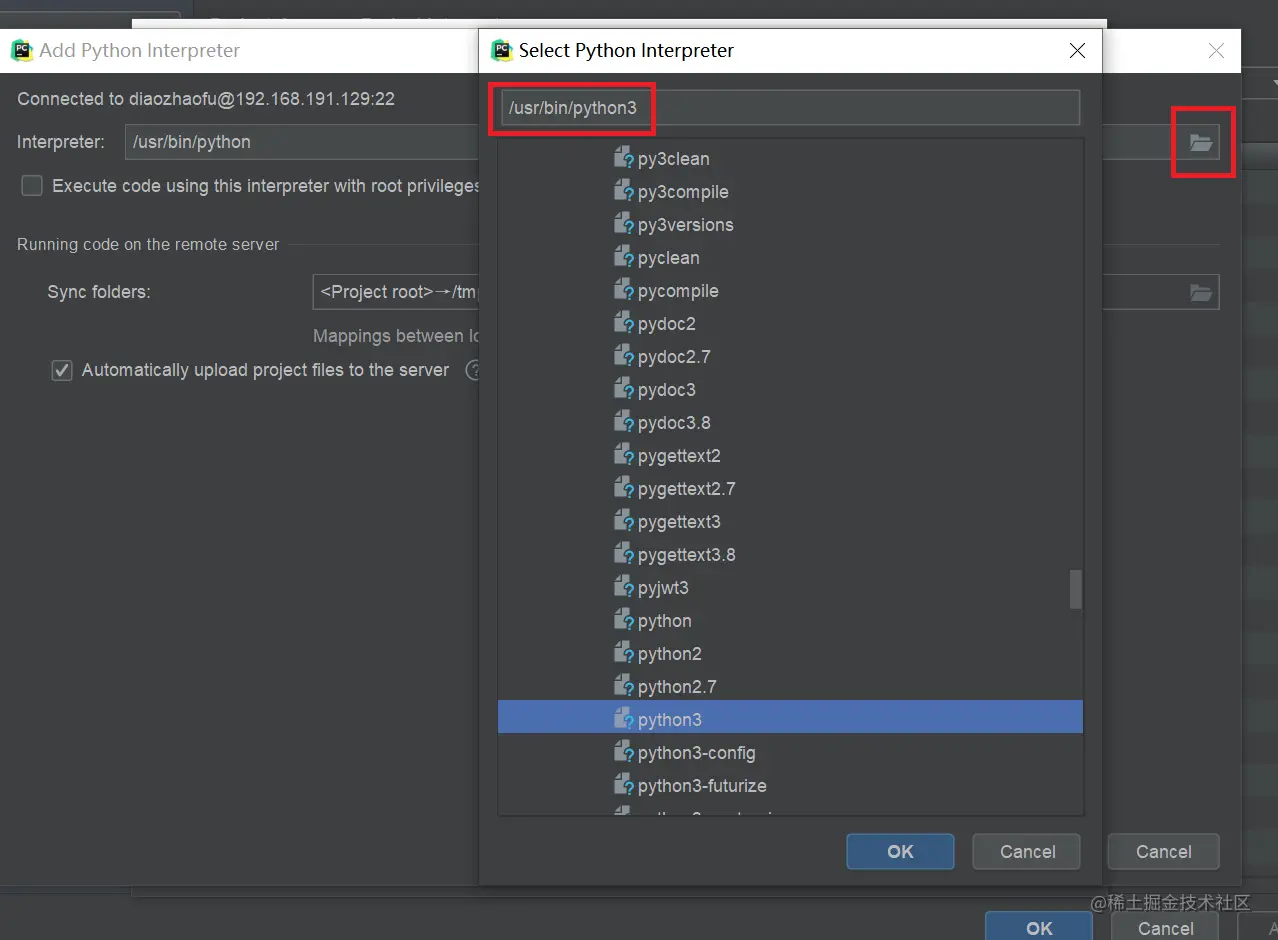Click Cancel in the background settings window
Image resolution: width=1278 pixels, height=940 pixels.
point(1165,927)
